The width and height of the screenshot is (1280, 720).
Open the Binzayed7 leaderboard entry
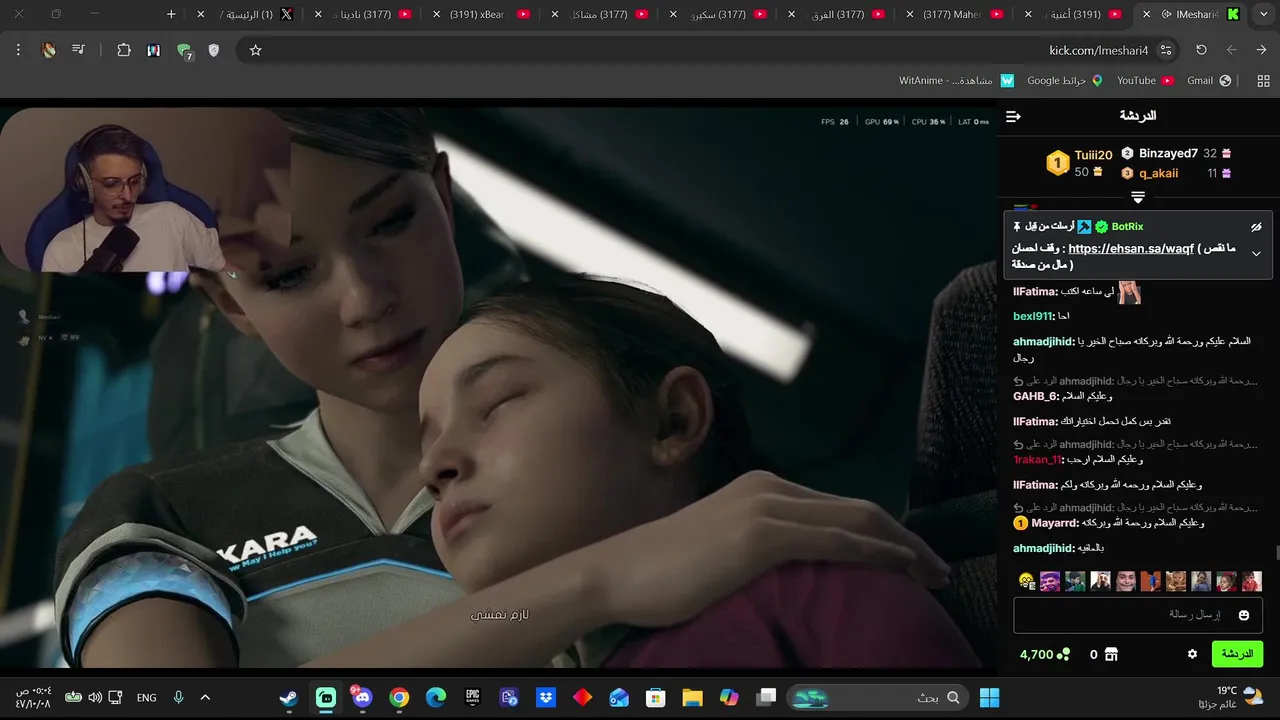(x=1168, y=153)
